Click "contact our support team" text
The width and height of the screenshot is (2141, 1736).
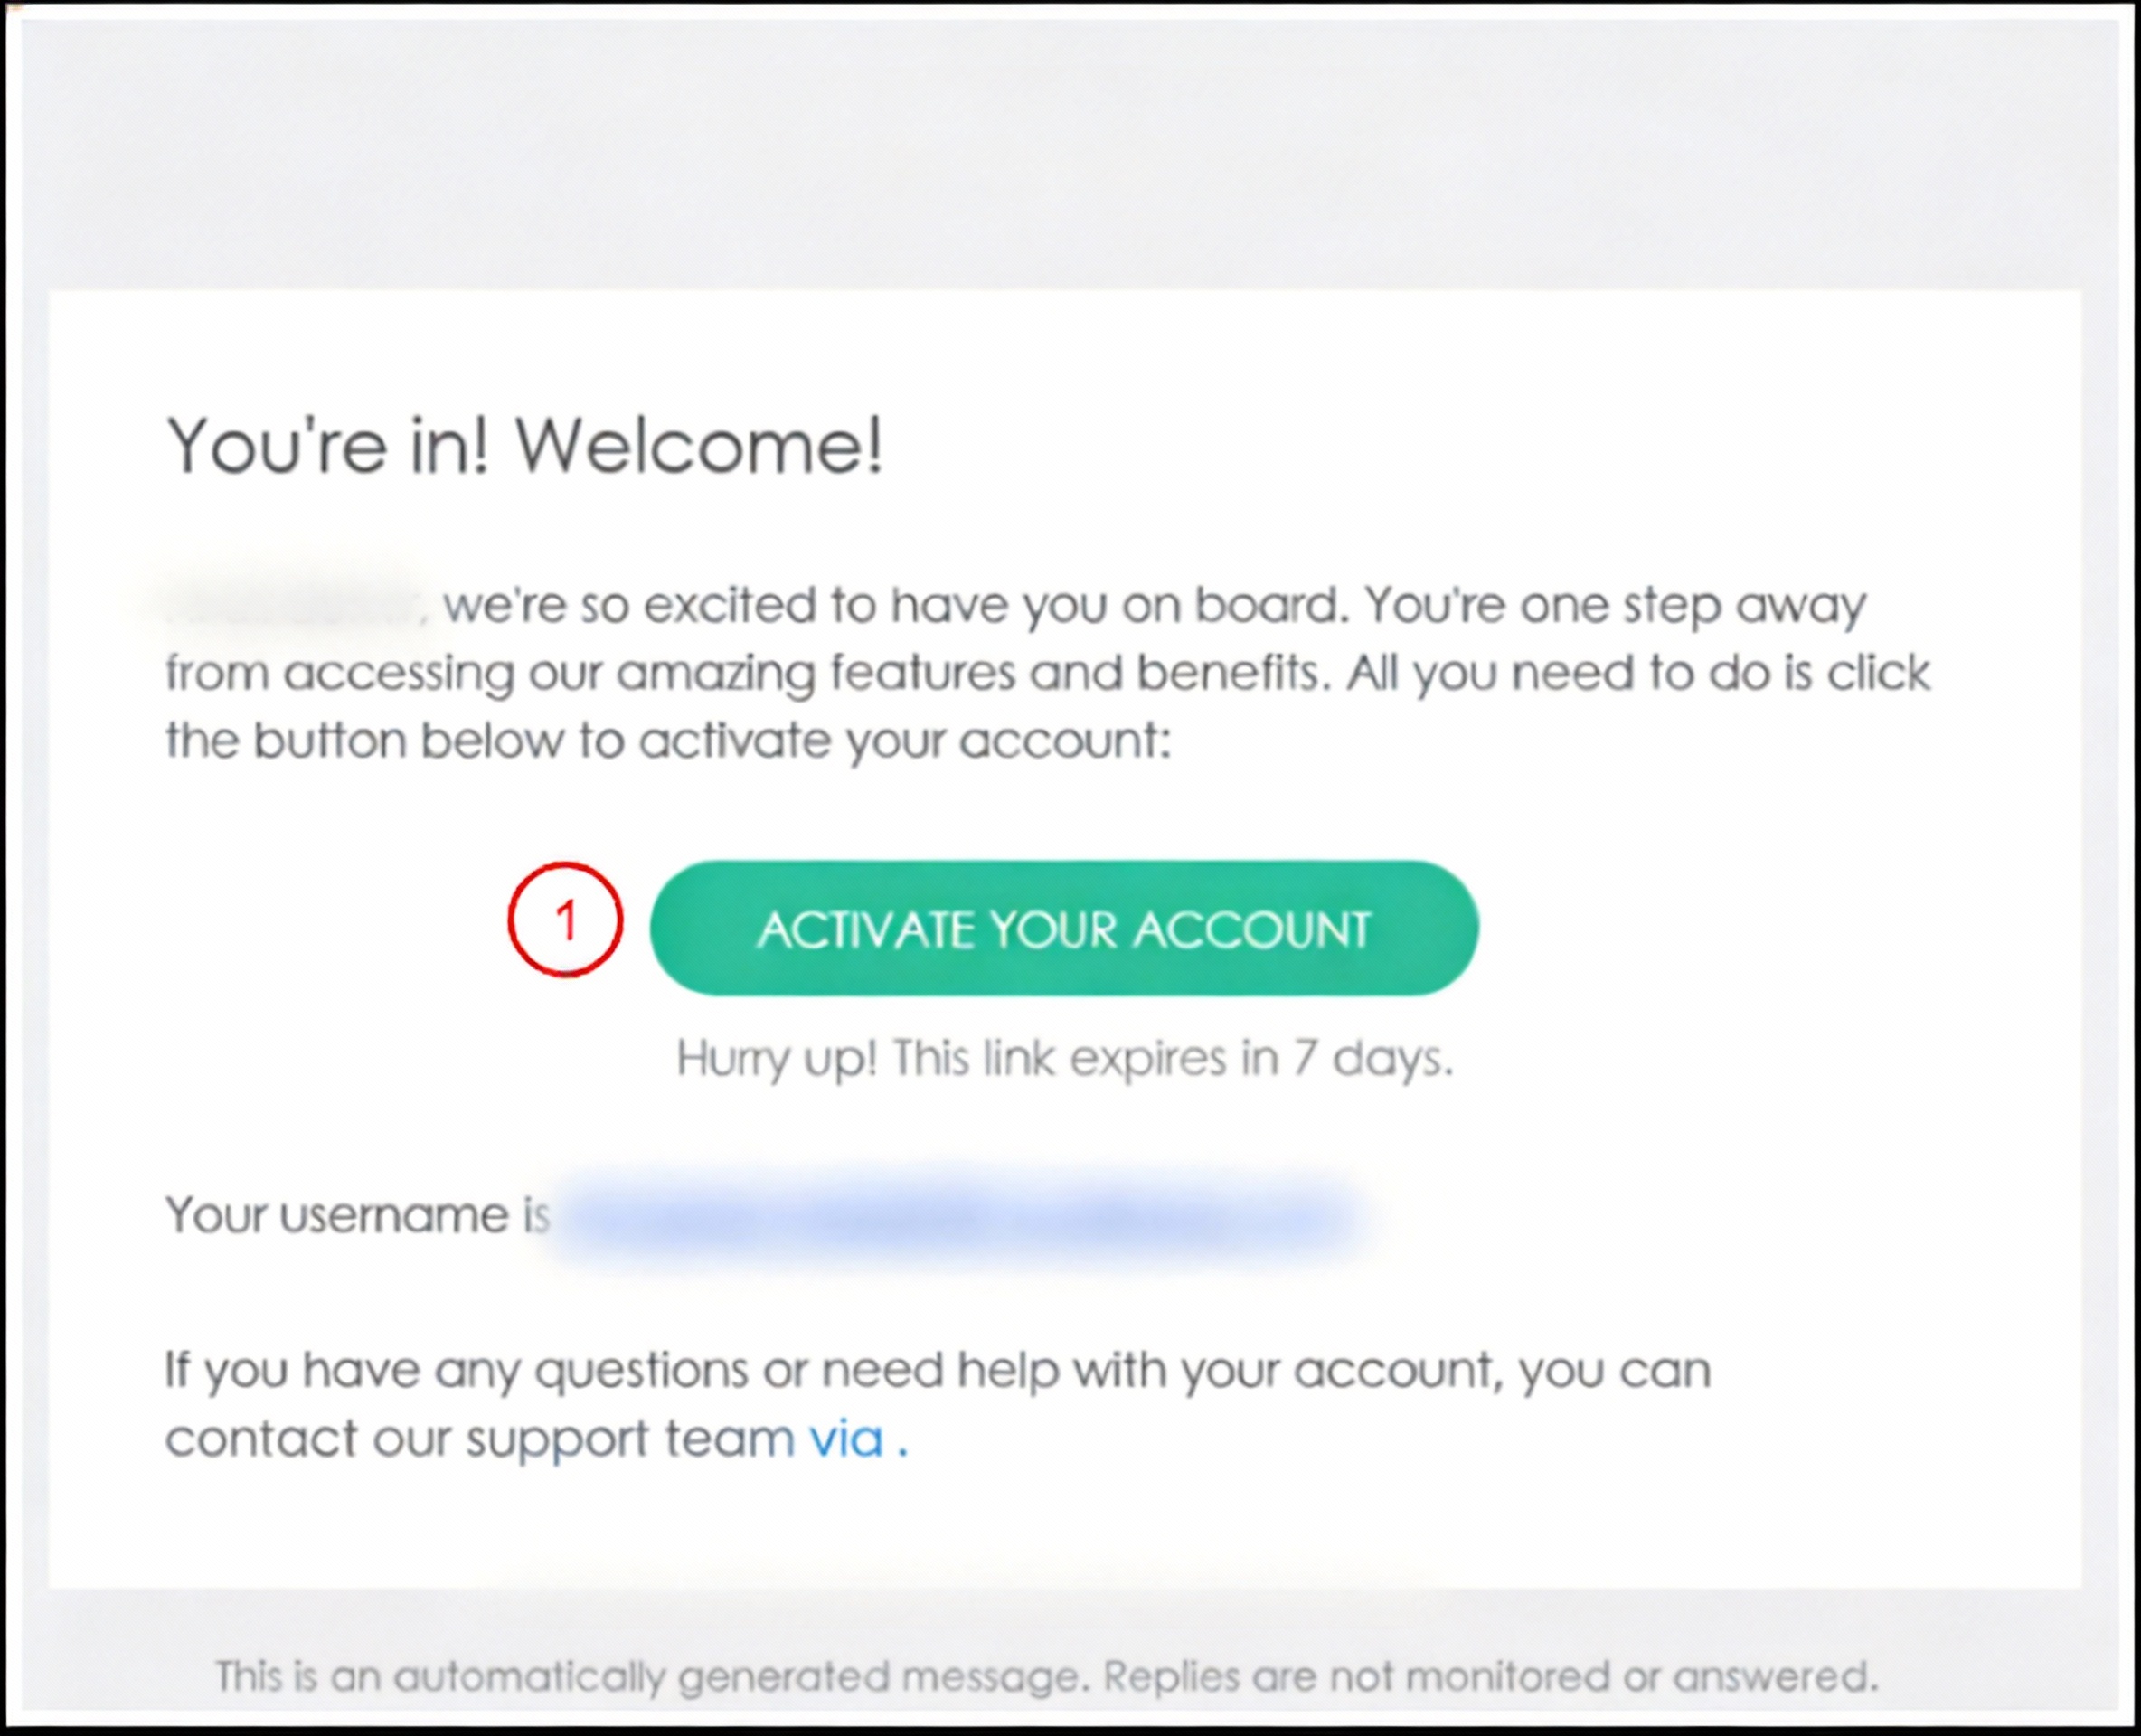[x=480, y=1439]
